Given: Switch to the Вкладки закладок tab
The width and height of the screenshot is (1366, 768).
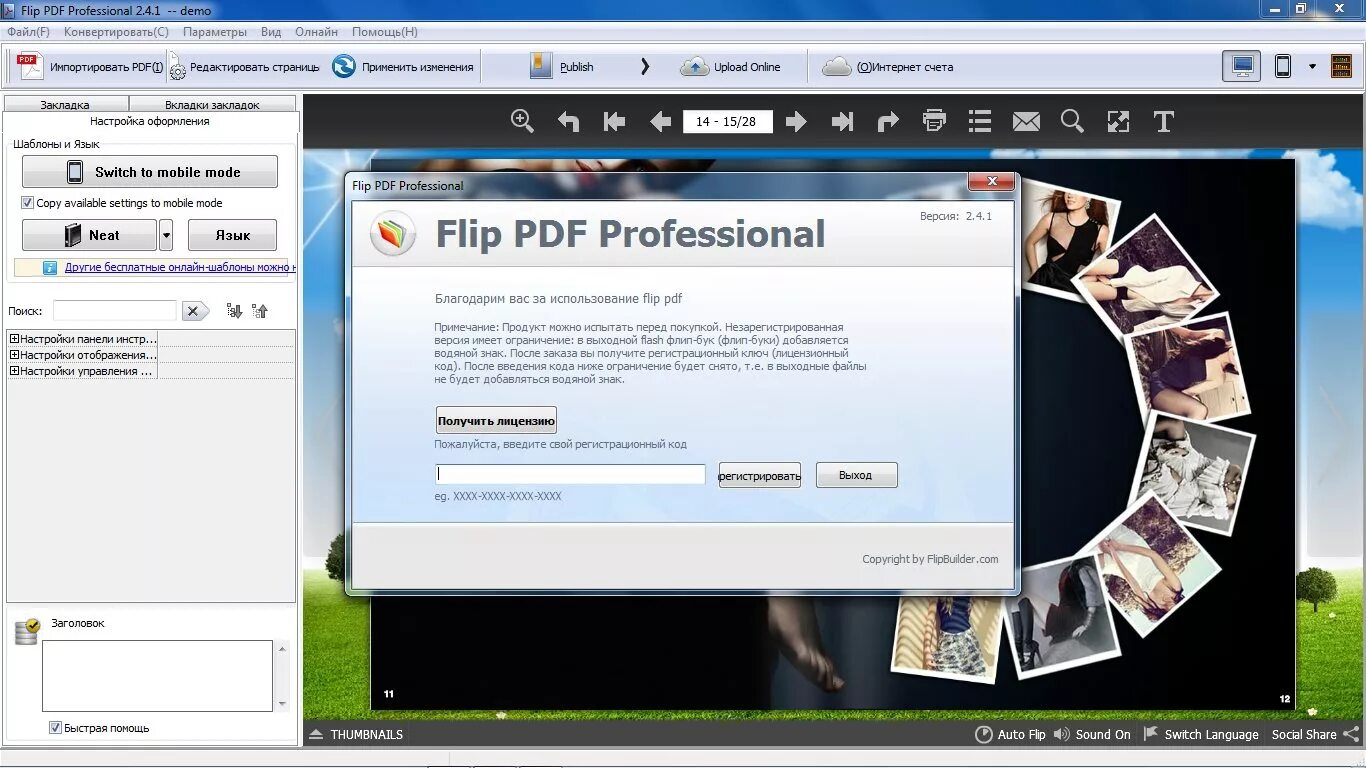Looking at the screenshot, I should tap(212, 104).
